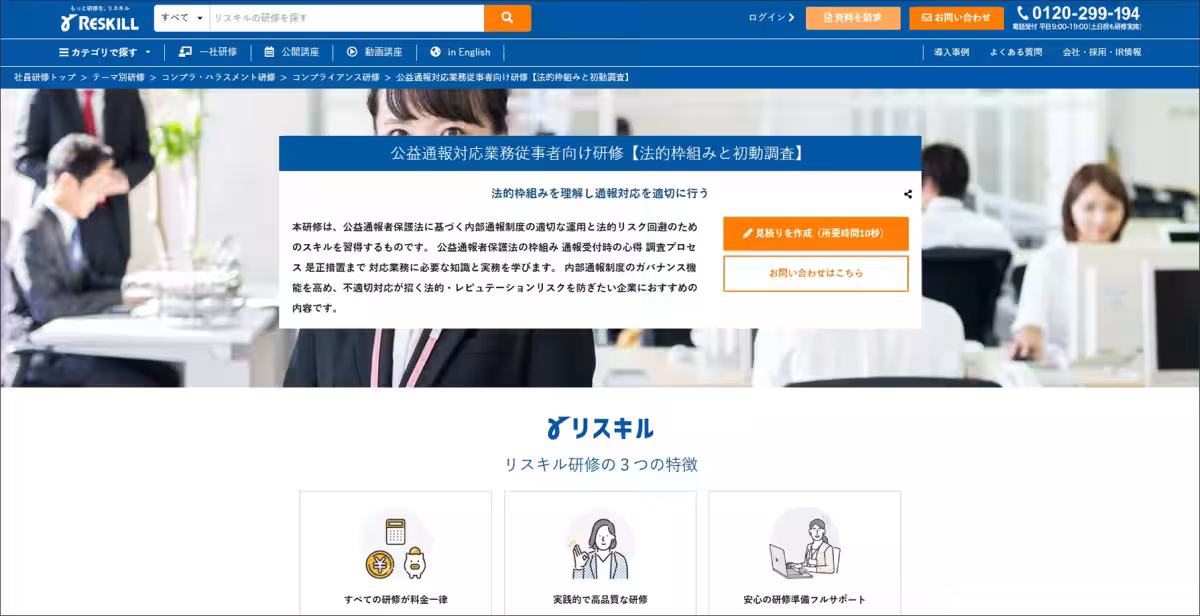
Task: Click the magnifying glass search icon
Action: pos(506,17)
